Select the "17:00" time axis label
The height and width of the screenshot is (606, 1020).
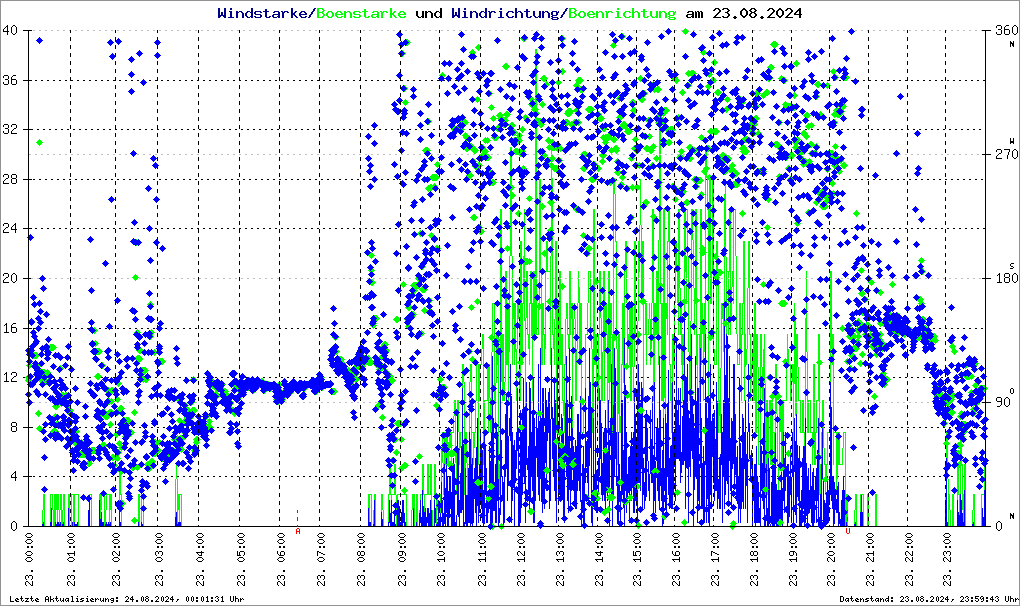(714, 560)
